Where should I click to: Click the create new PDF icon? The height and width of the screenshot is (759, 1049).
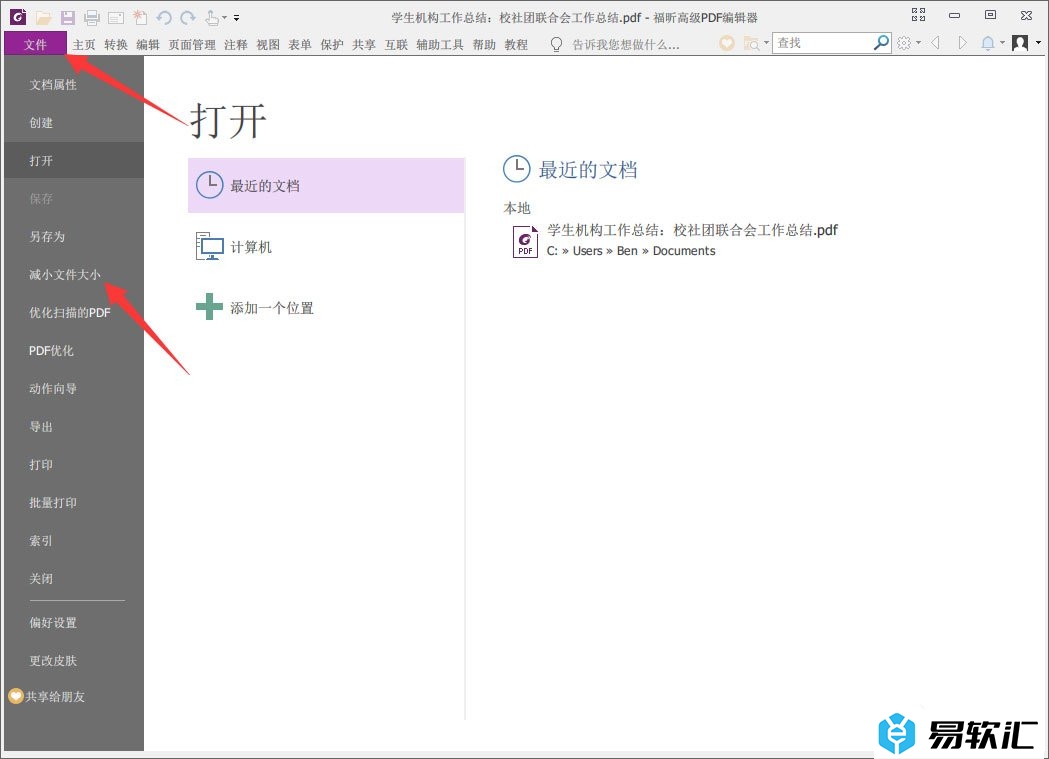(140, 17)
